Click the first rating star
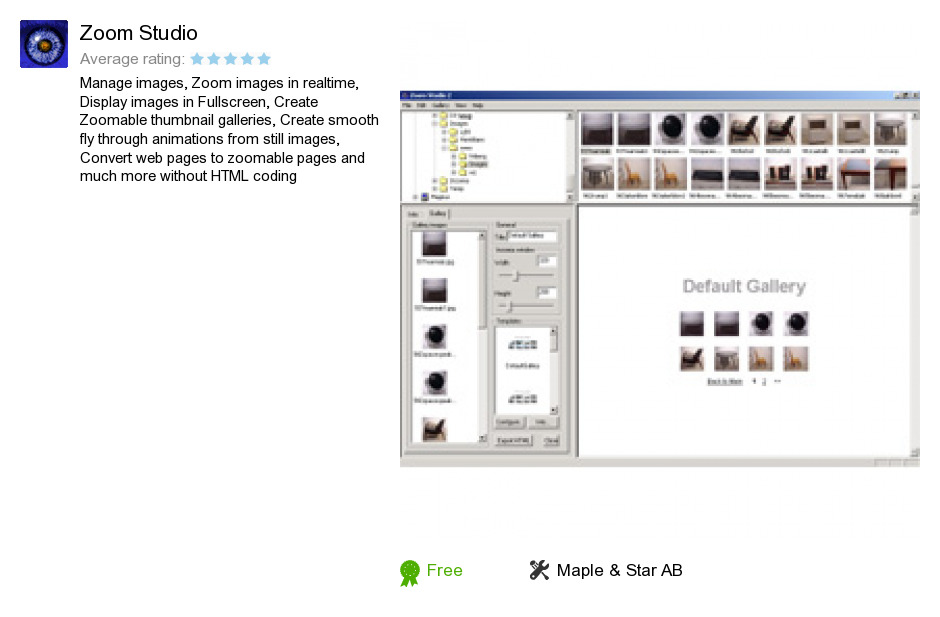Viewport: 940px width, 617px height. pyautogui.click(x=197, y=59)
